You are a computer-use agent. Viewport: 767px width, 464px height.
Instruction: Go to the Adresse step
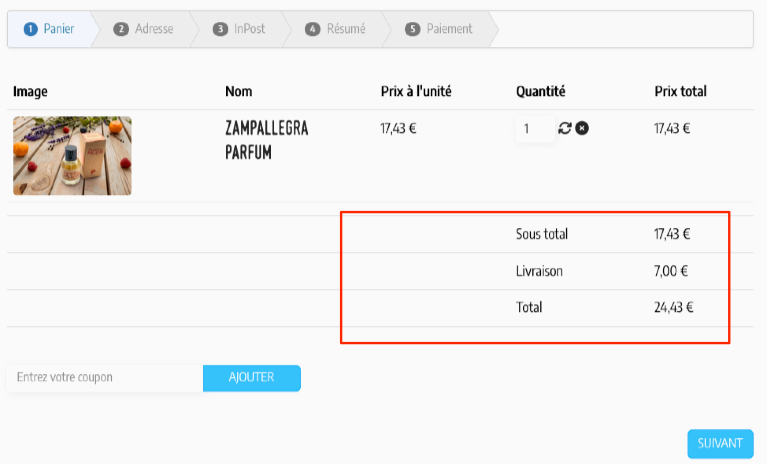click(x=144, y=29)
